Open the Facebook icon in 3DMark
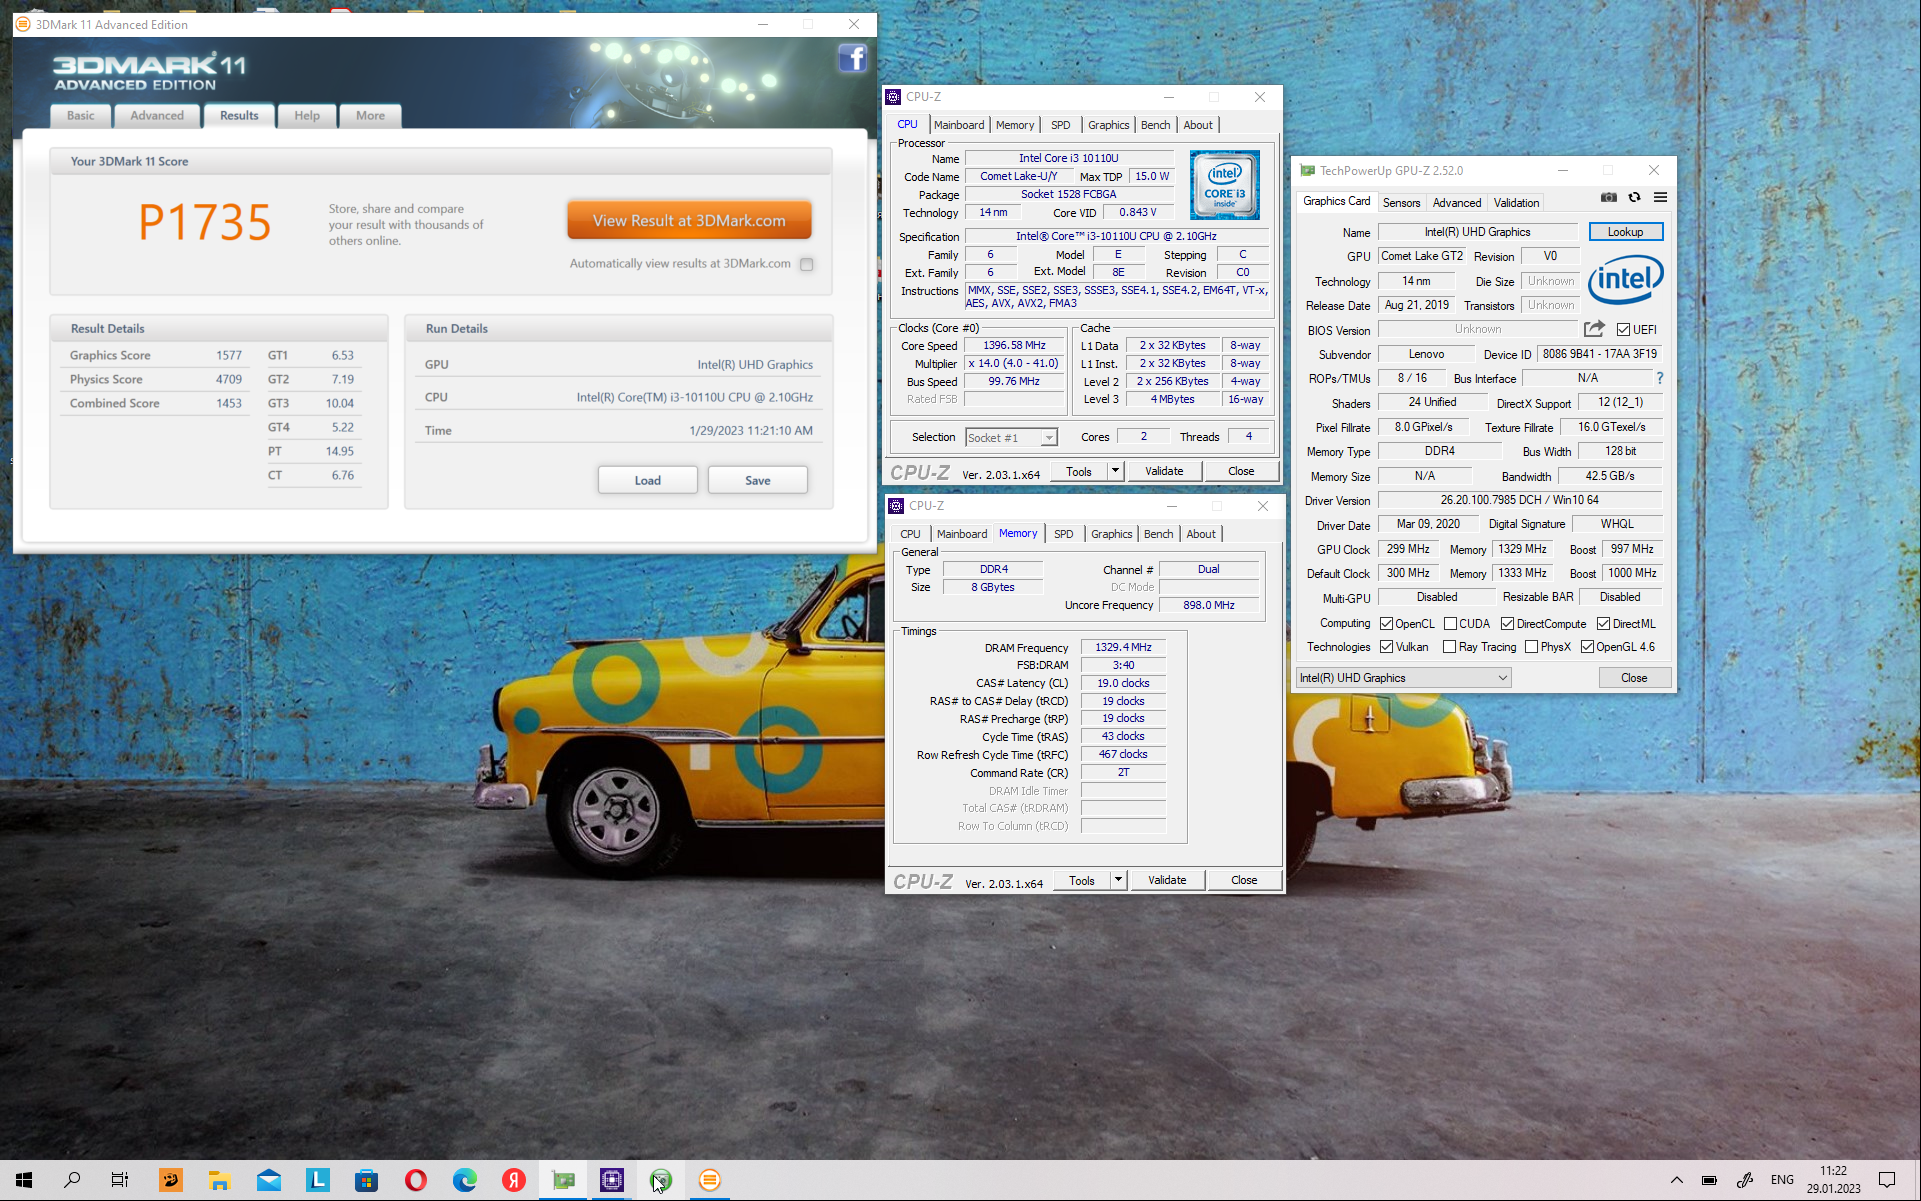 click(x=852, y=58)
